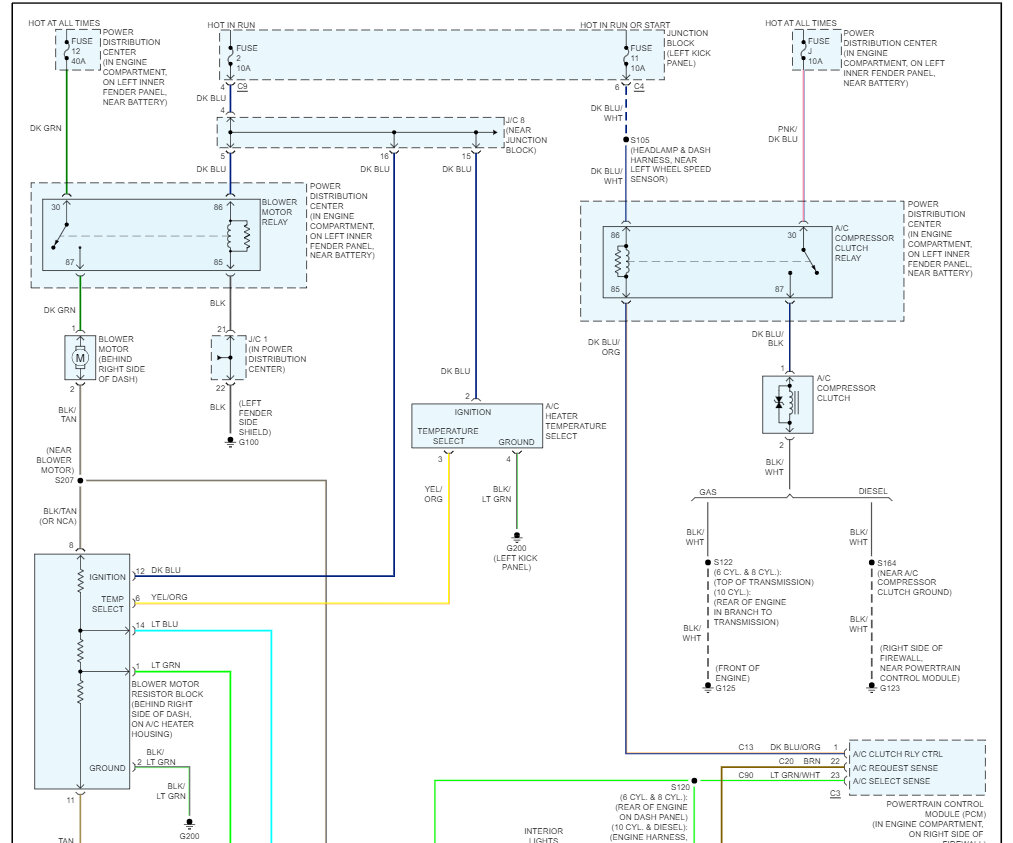
Task: Click the A/C compressor clutch relay switch contact
Action: click(x=810, y=261)
